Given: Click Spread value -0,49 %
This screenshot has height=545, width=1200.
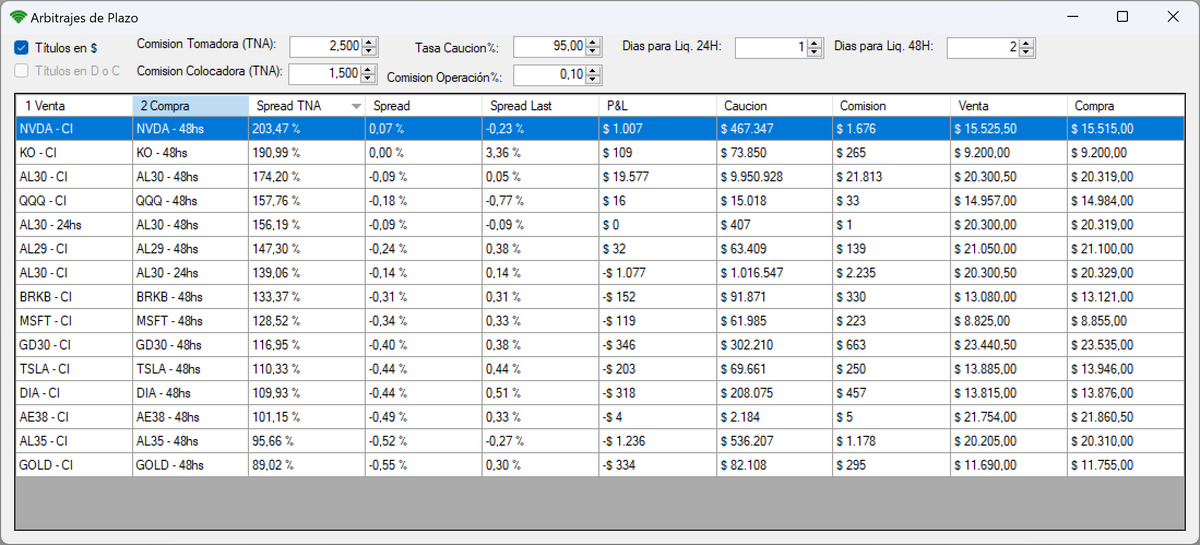Looking at the screenshot, I should pos(423,417).
